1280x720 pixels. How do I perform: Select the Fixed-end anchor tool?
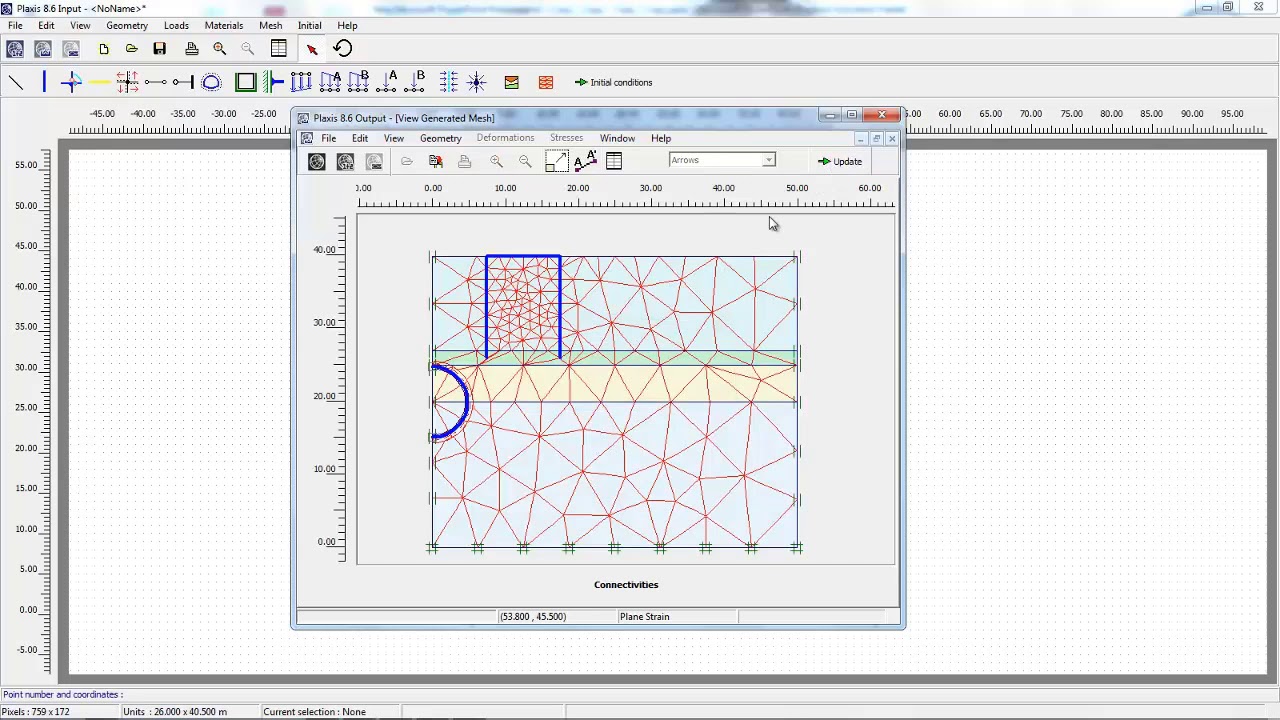[x=182, y=82]
